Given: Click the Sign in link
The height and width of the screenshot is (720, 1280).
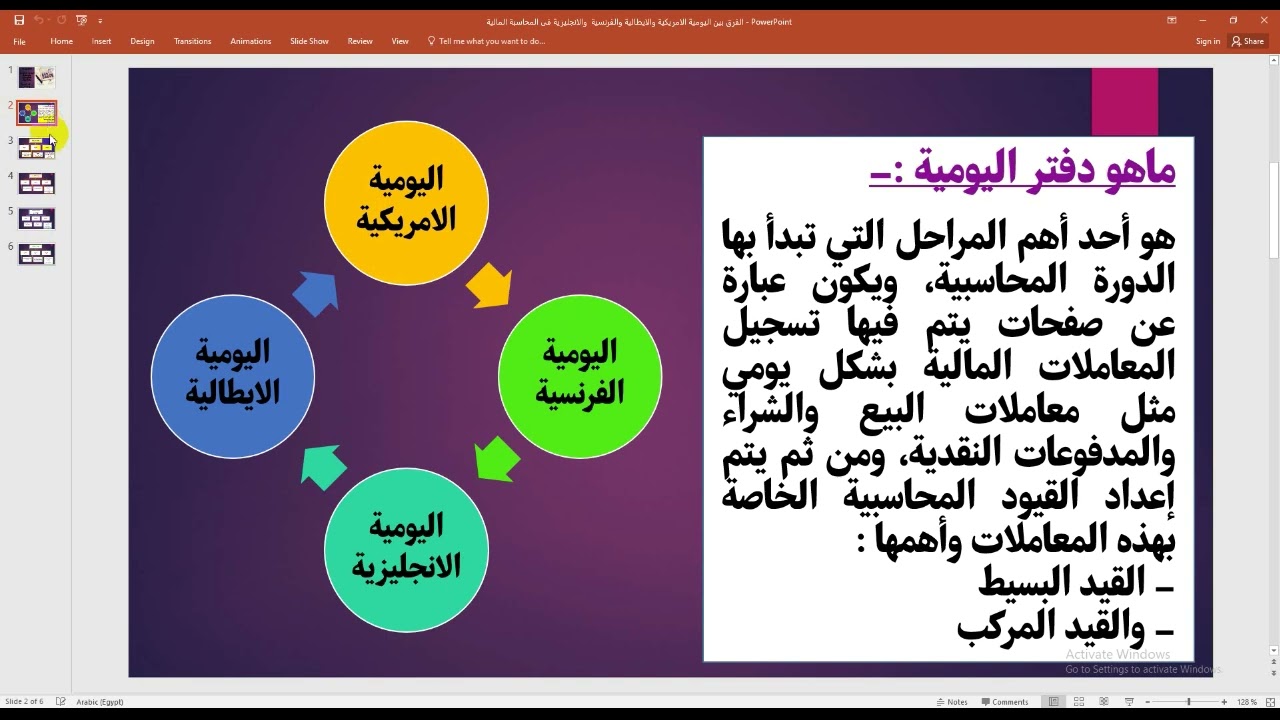Looking at the screenshot, I should tap(1208, 41).
